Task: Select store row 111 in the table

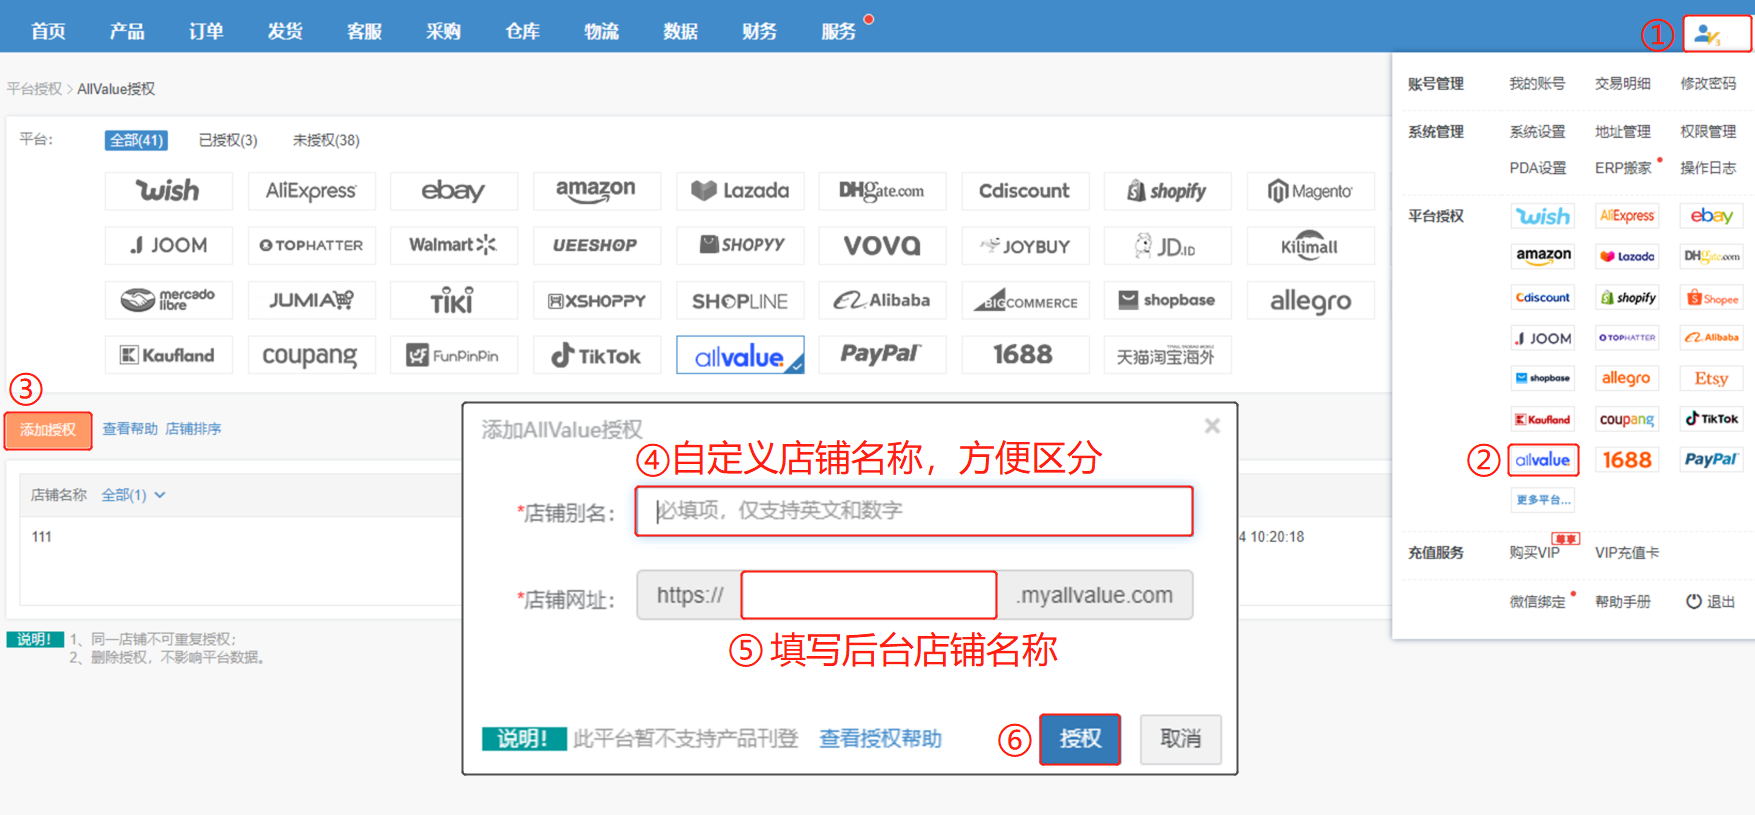Action: [41, 537]
